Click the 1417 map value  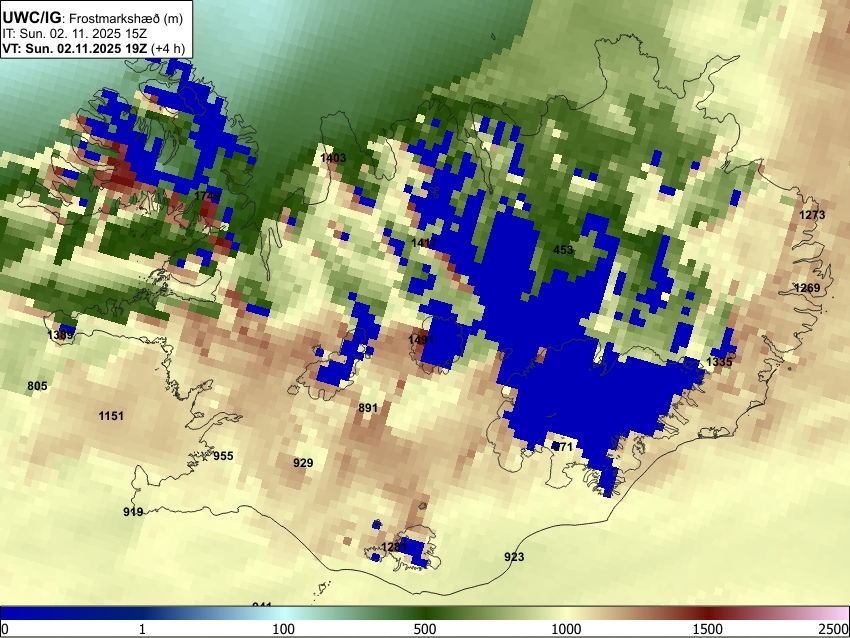point(424,242)
